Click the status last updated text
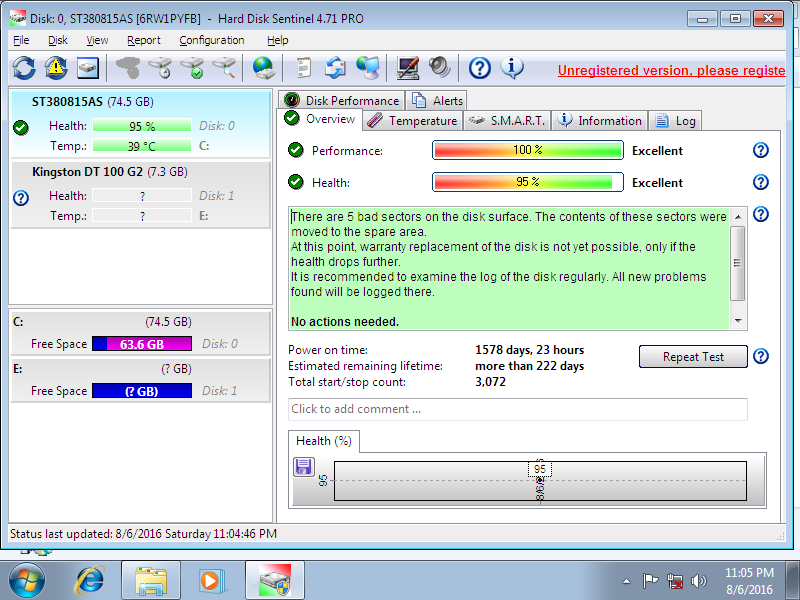This screenshot has width=800, height=600. (x=143, y=534)
